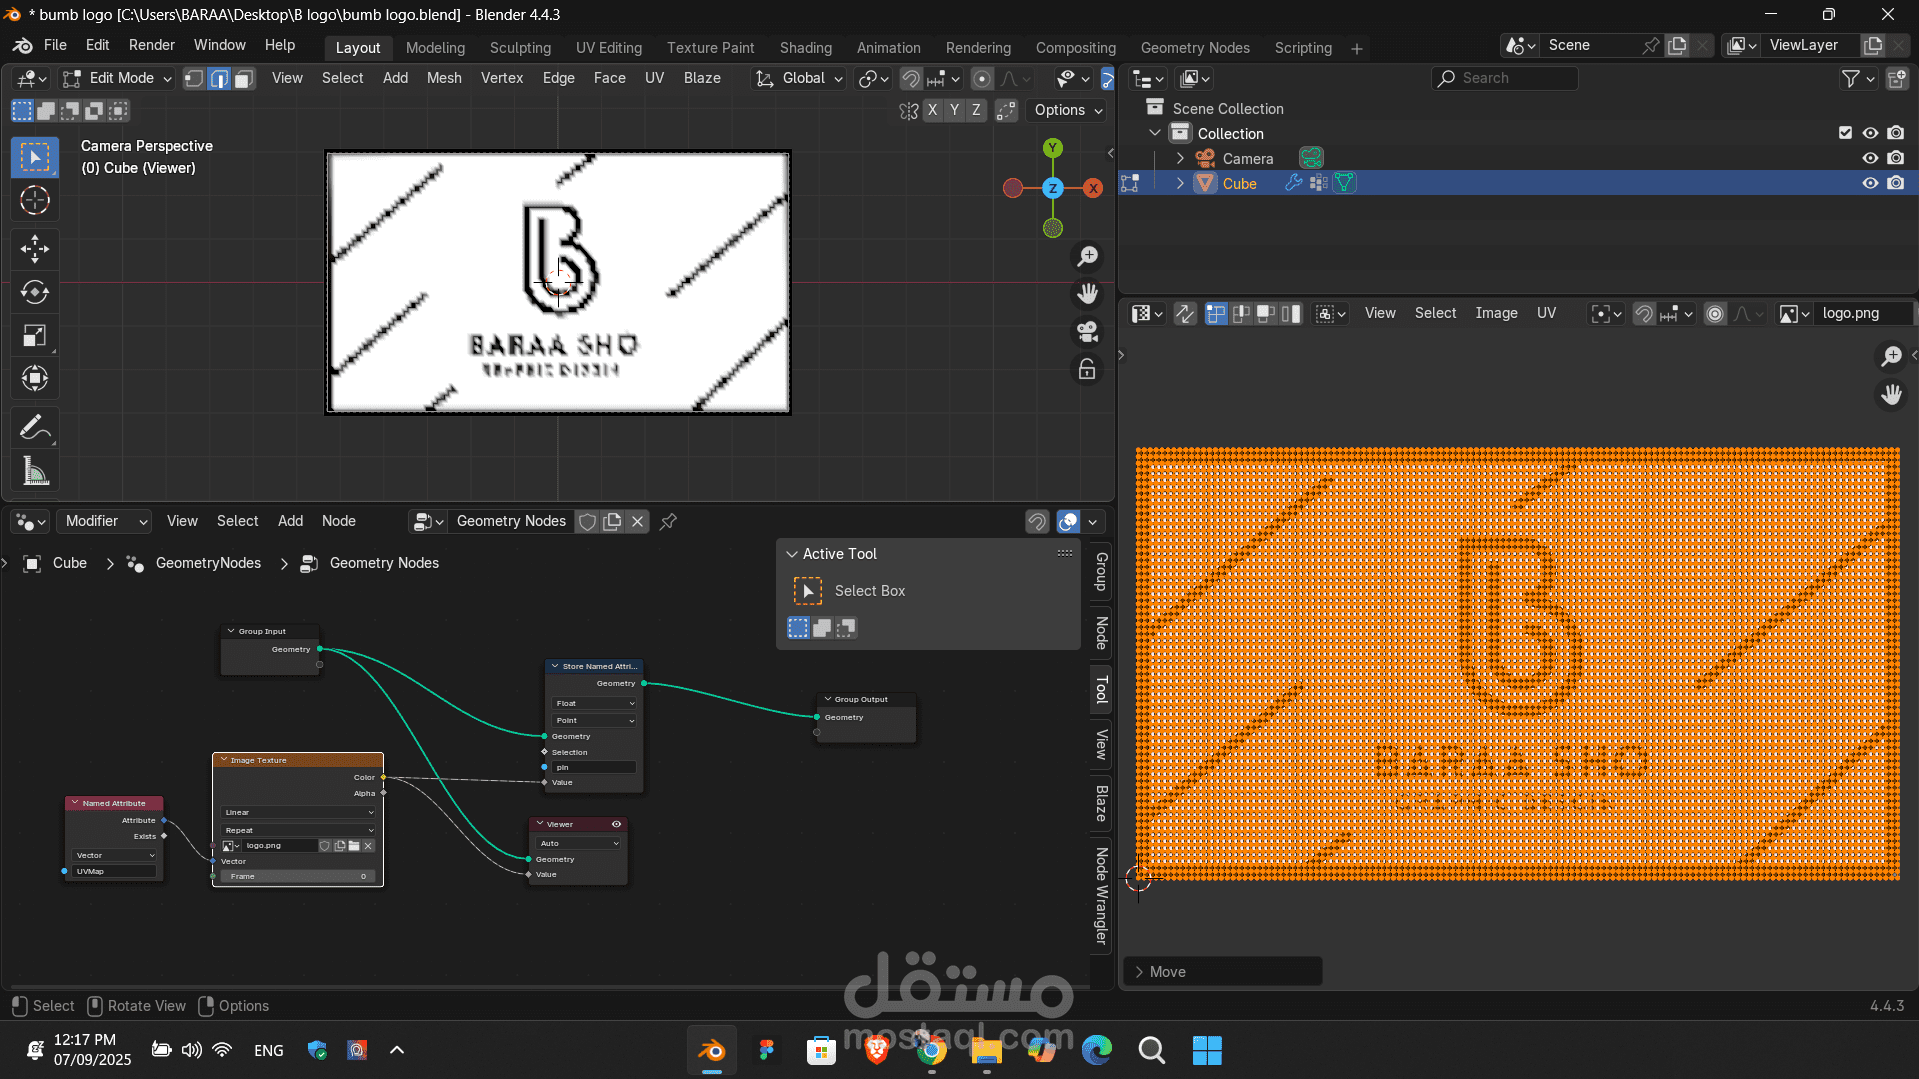
Task: Open Blender from the Windows taskbar
Action: point(712,1050)
